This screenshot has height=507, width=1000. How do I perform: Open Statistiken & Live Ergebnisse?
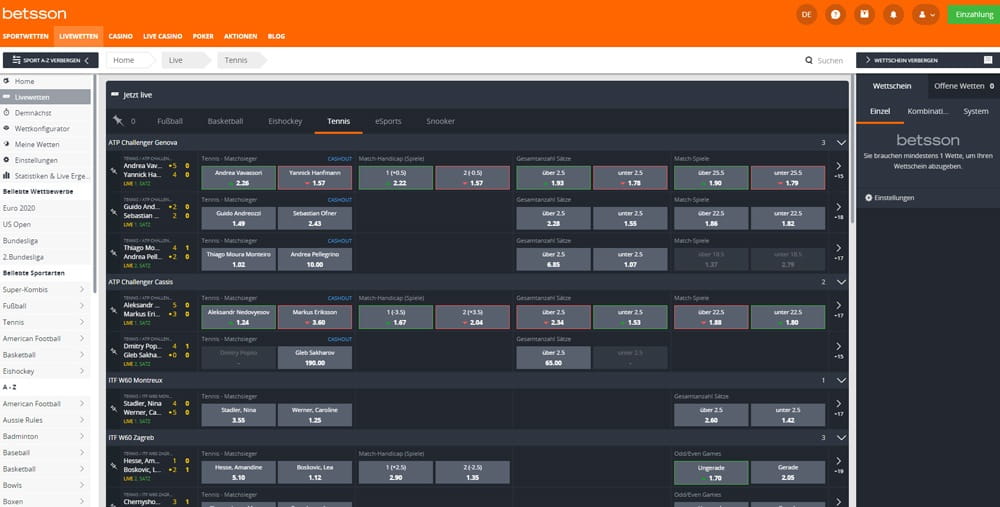click(45, 176)
